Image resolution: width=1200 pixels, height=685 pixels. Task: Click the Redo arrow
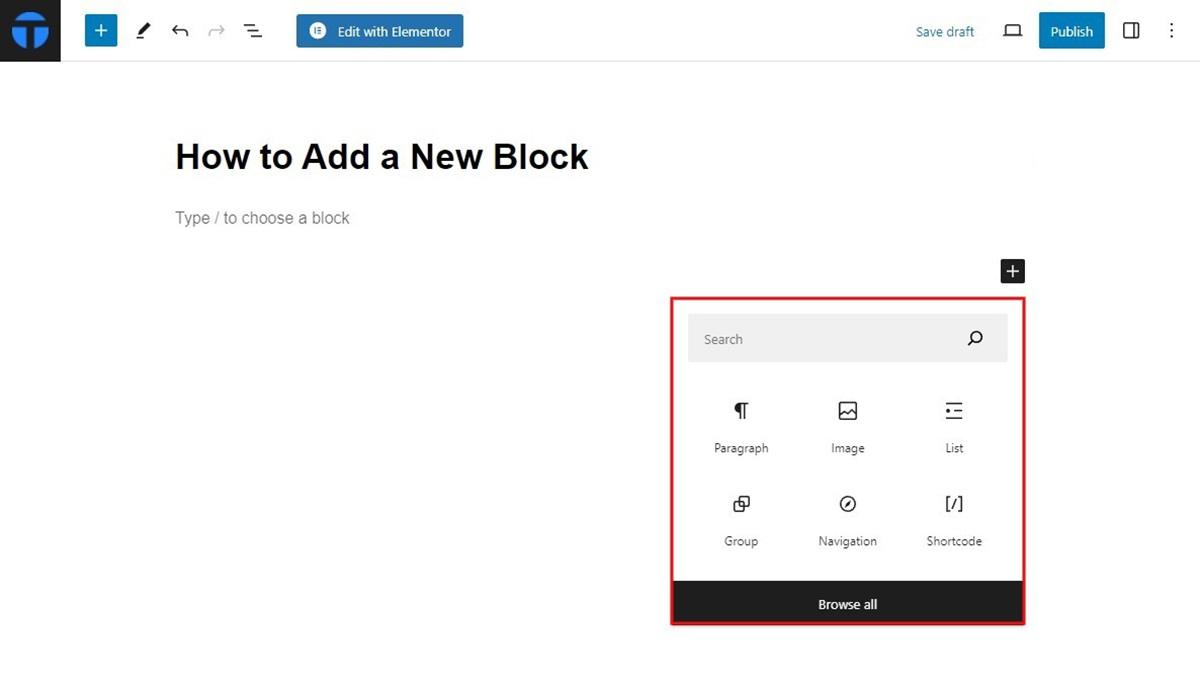pos(216,31)
